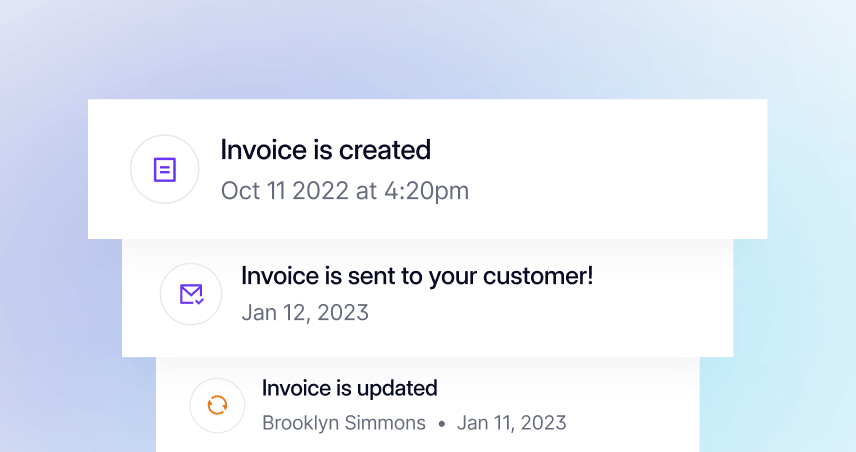Click the "Oct 11 2022 at 4:20pm" timestamp
Viewport: 856px width, 452px height.
click(x=344, y=190)
